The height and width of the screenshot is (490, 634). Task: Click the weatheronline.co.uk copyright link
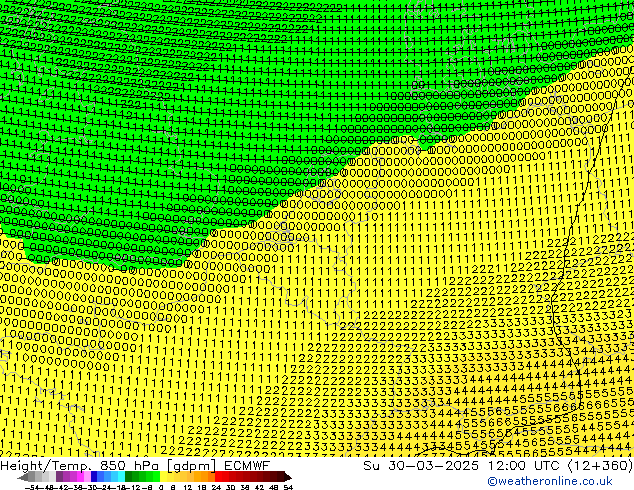click(x=559, y=481)
